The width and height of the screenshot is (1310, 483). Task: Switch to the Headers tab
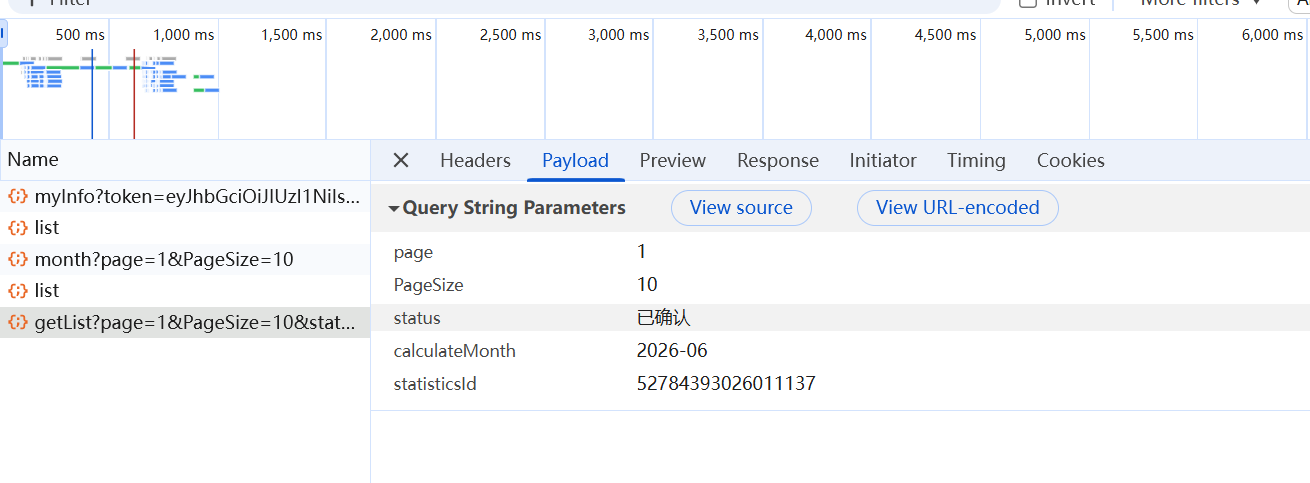coord(475,160)
